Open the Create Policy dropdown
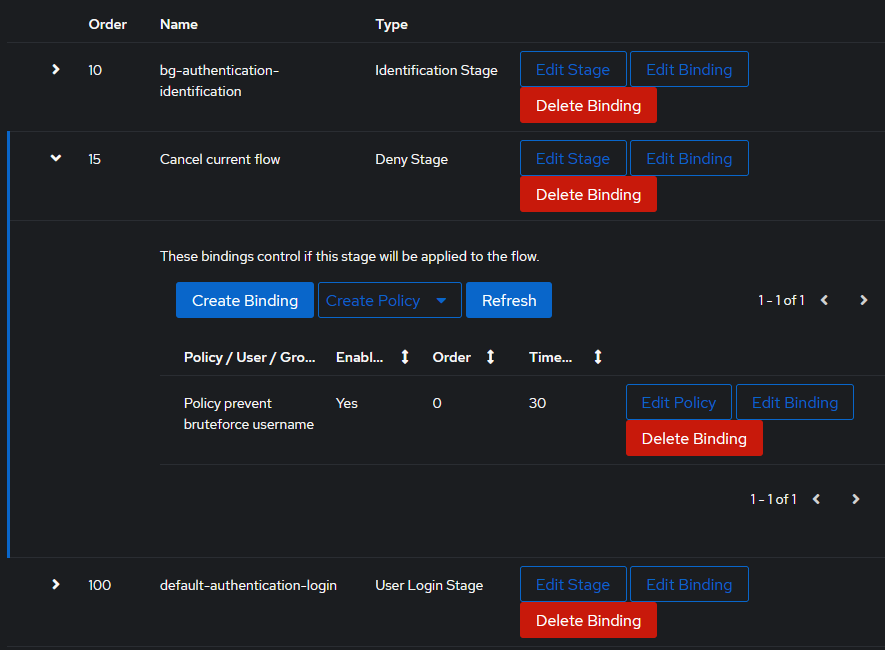 pos(389,300)
